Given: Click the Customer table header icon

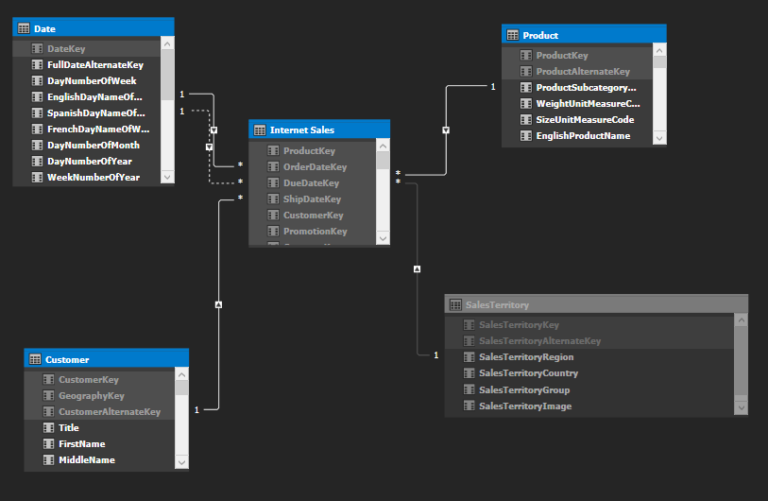Looking at the screenshot, I should (35, 359).
